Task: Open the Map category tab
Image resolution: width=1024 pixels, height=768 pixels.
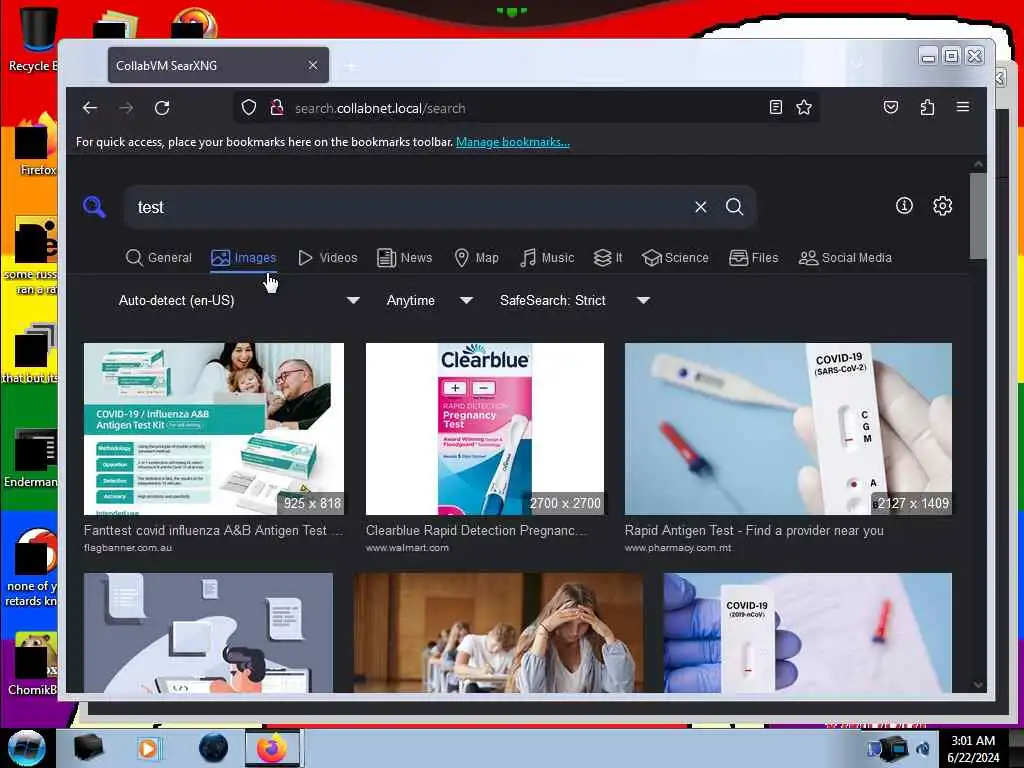Action: (477, 258)
